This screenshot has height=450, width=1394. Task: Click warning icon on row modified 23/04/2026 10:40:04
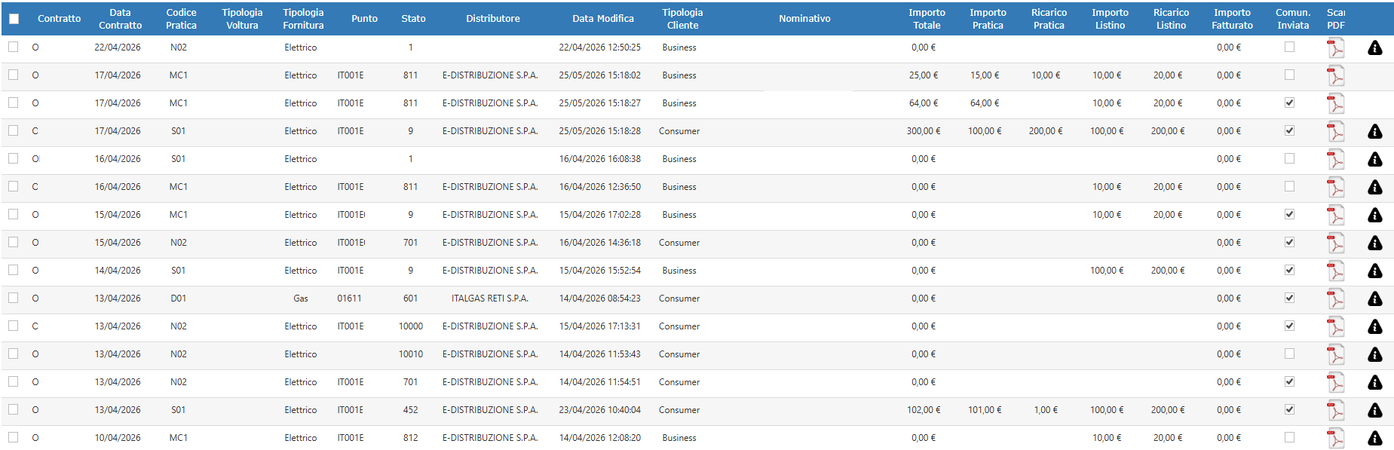[1375, 410]
